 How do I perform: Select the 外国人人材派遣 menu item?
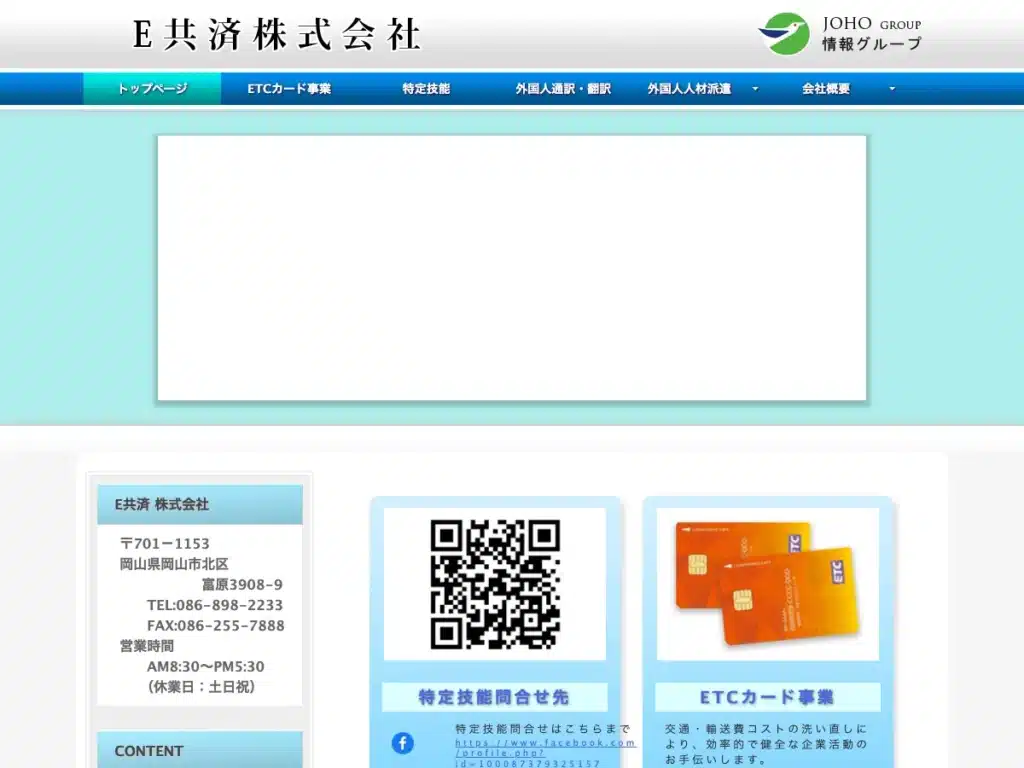689,89
